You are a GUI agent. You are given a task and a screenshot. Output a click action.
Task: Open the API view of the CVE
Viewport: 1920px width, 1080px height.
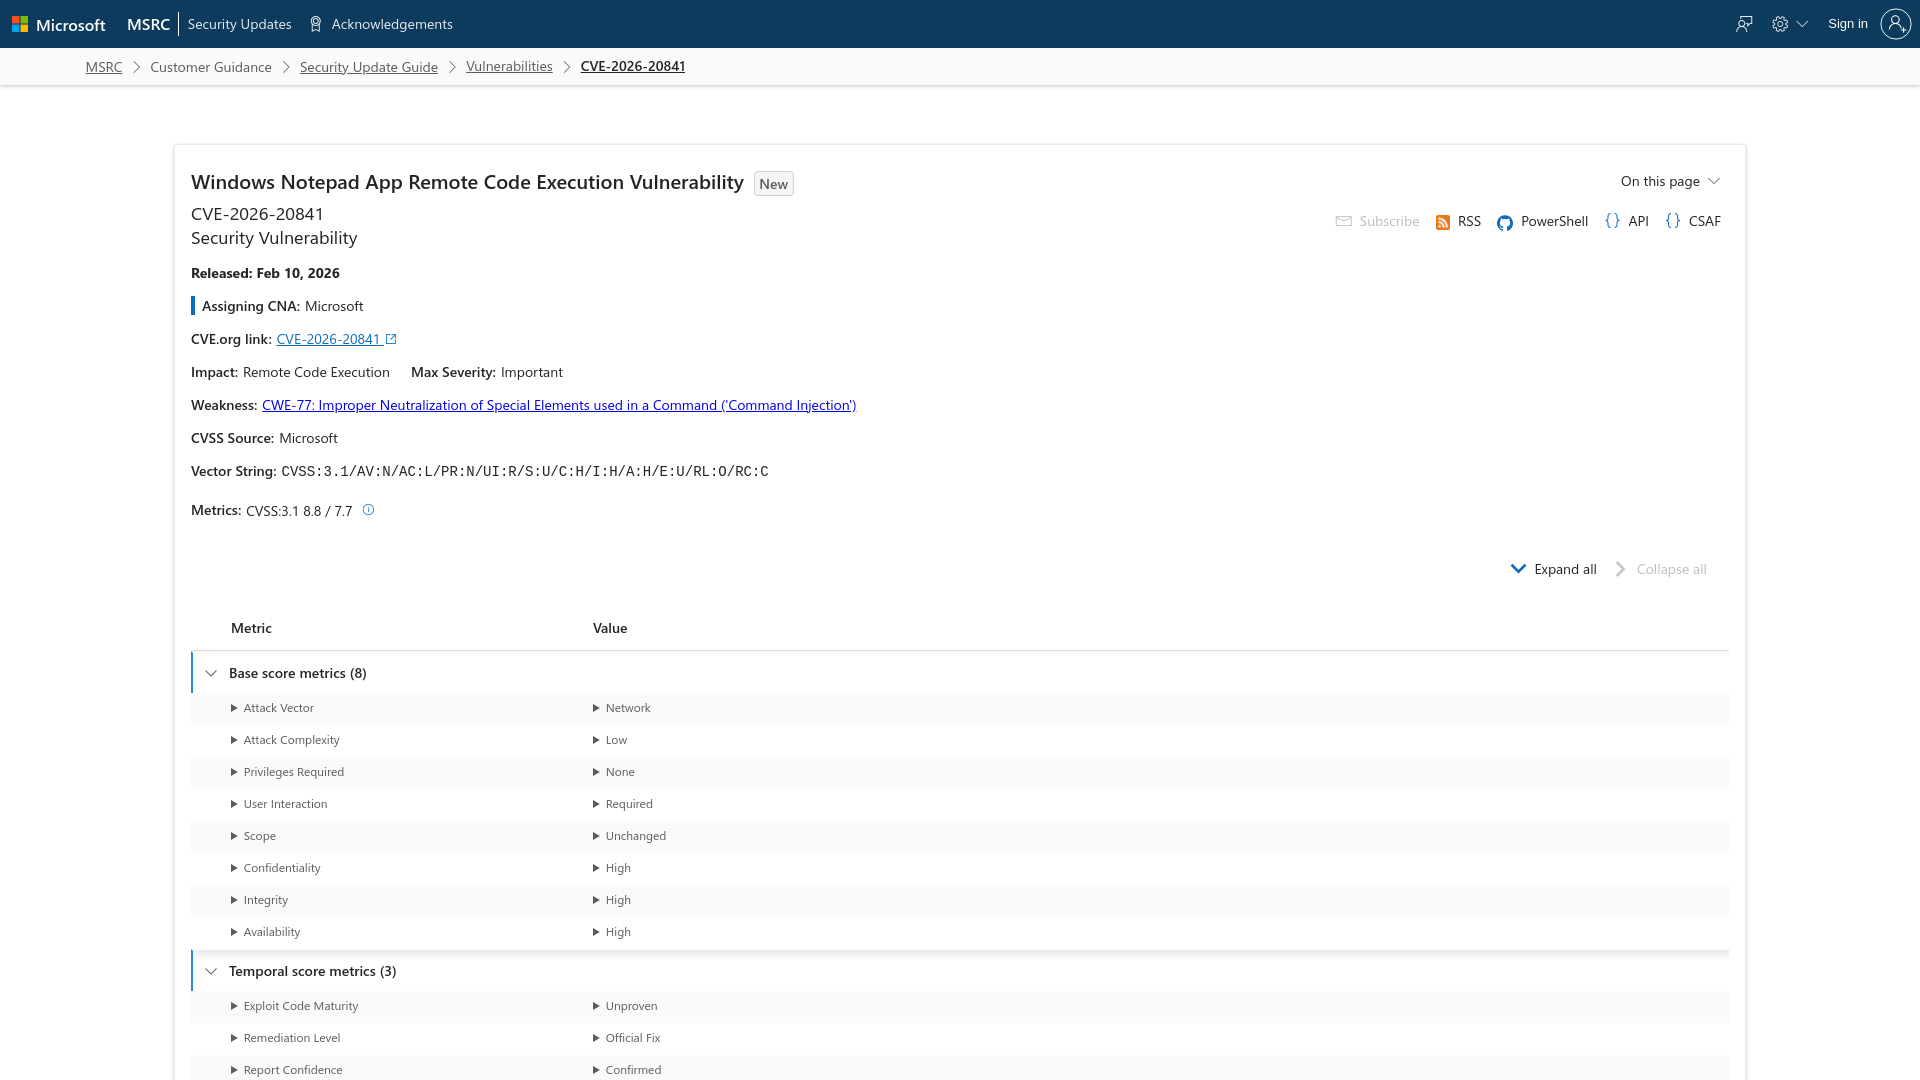pyautogui.click(x=1612, y=221)
